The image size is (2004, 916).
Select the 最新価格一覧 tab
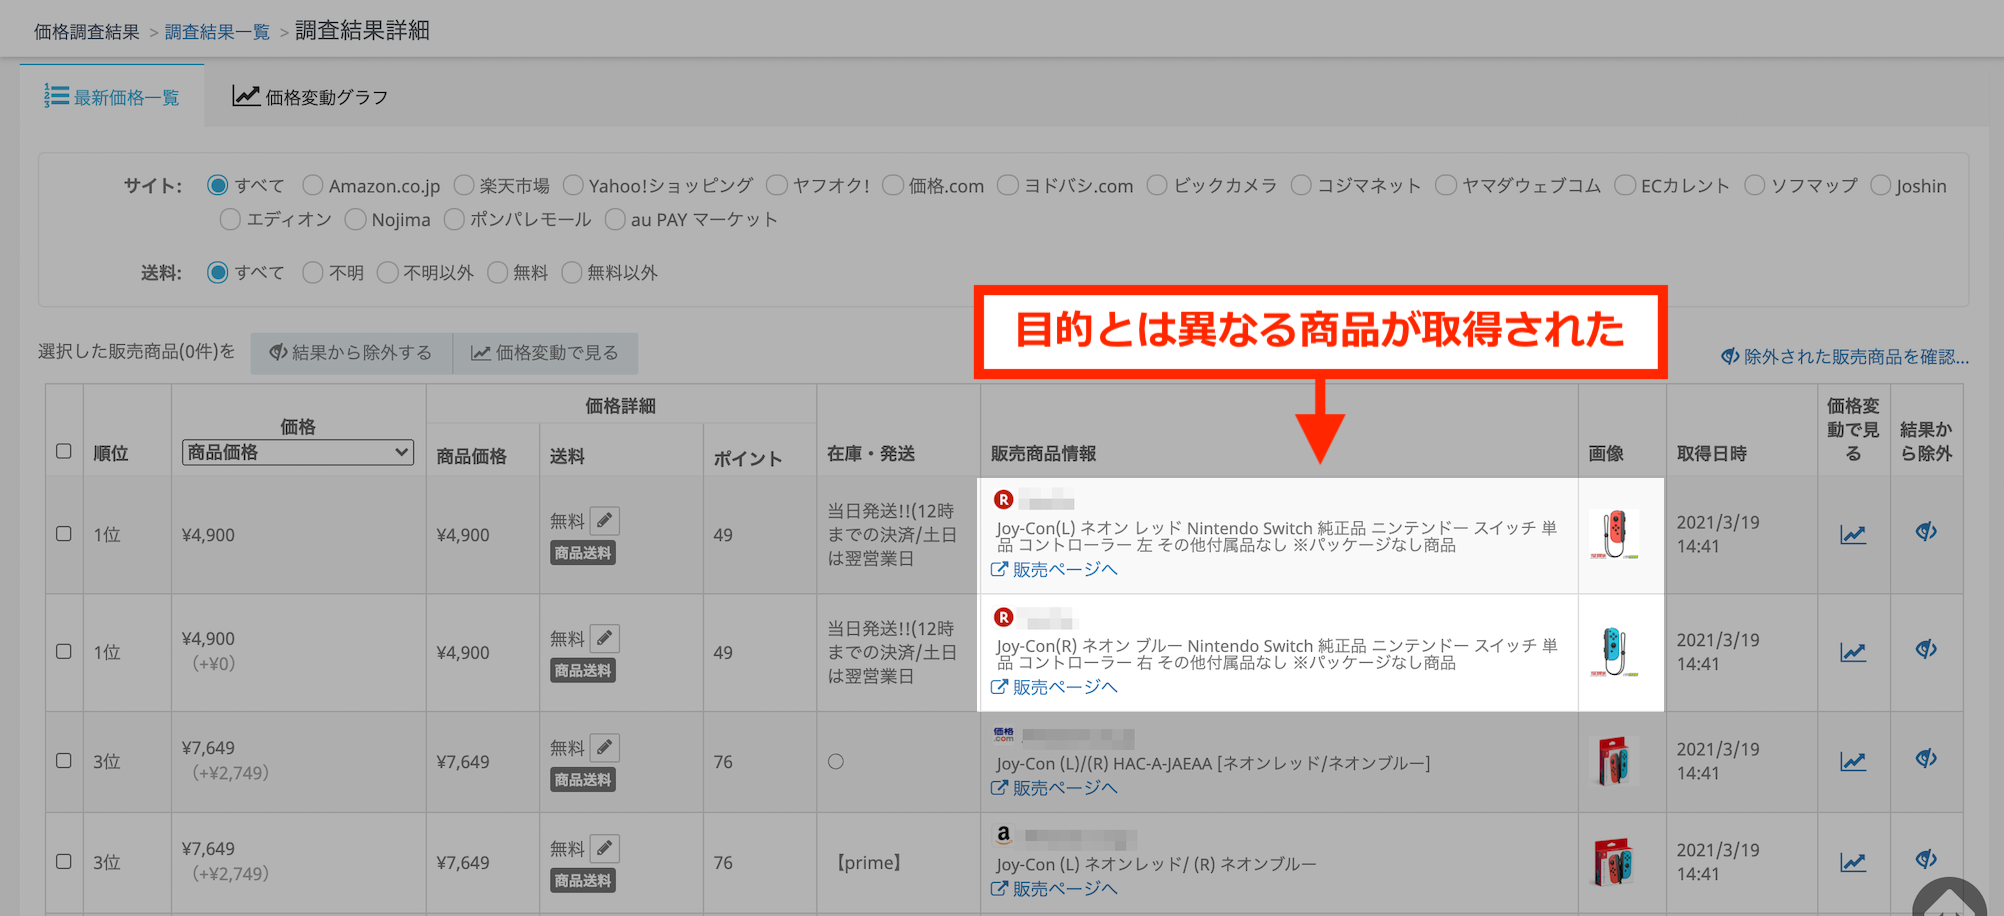tap(112, 97)
